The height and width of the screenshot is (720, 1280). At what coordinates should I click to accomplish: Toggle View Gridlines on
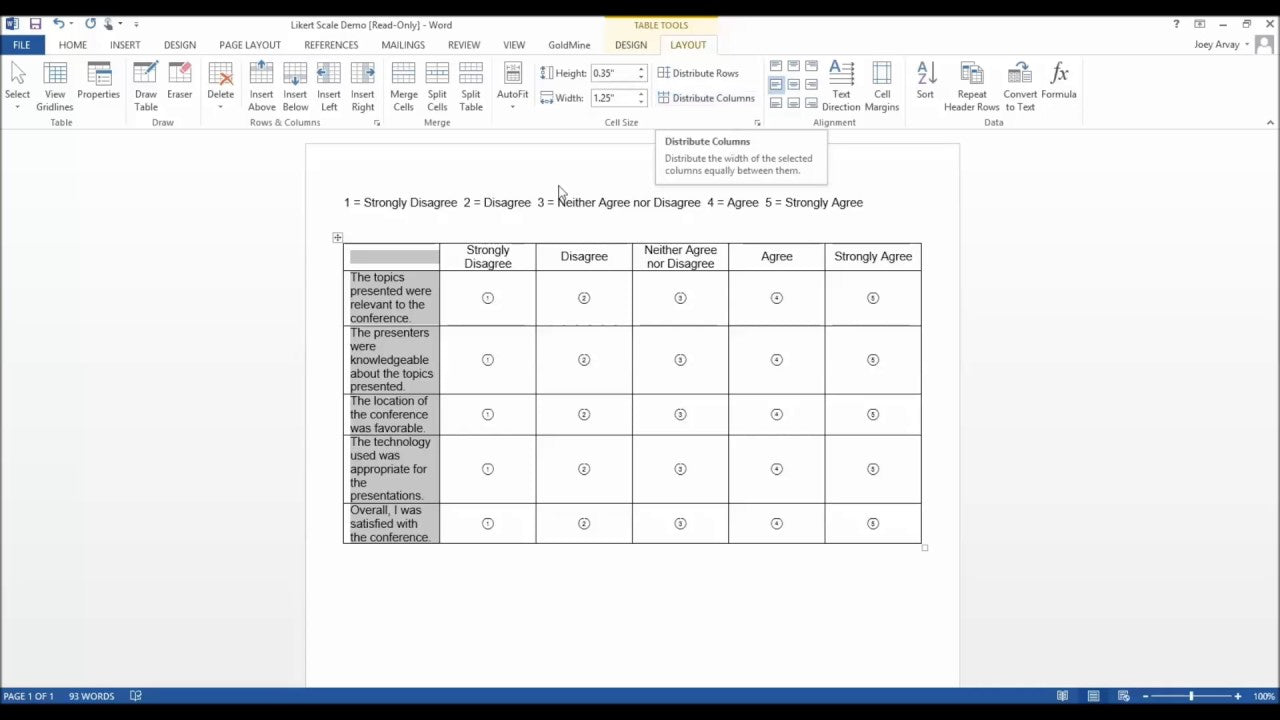(x=54, y=85)
